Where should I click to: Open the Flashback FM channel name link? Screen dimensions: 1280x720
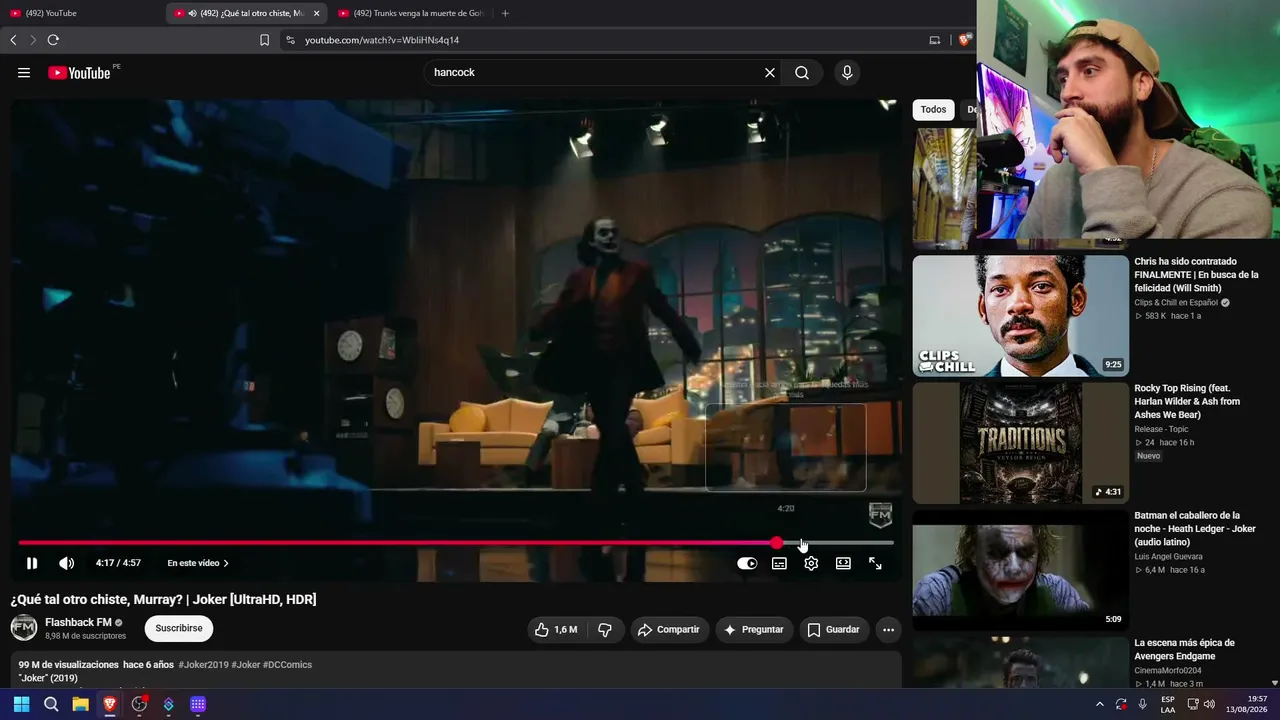[78, 622]
